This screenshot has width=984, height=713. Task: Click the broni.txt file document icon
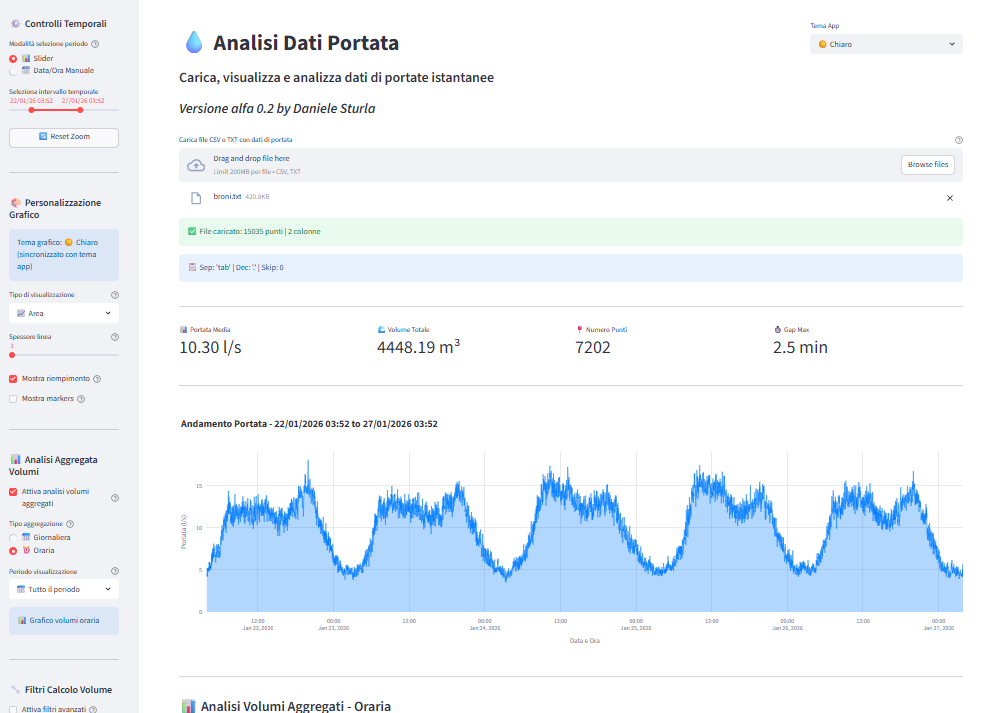(196, 197)
